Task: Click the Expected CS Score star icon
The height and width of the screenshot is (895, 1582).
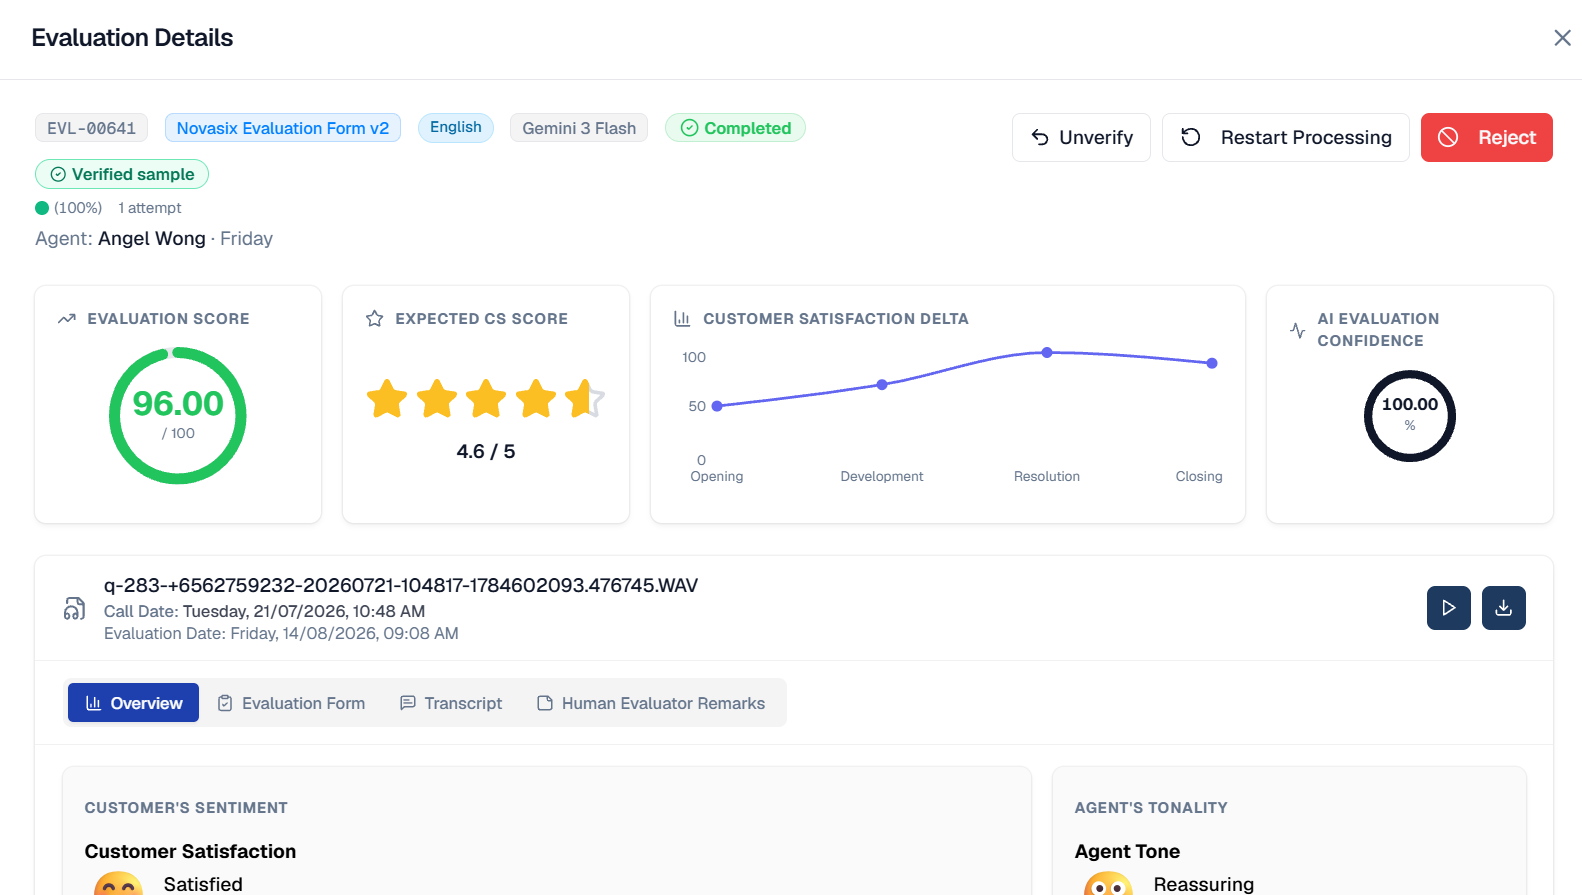Action: 375,319
